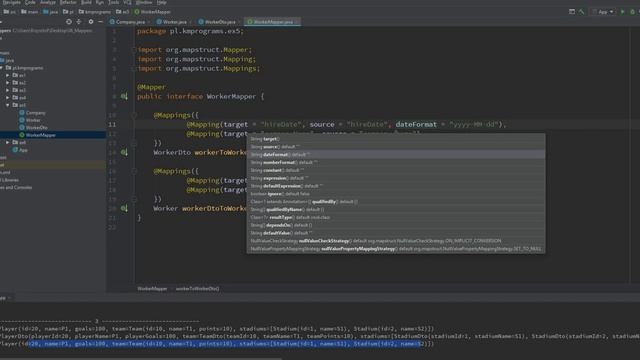640x360 pixels.
Task: Expand the ex6 package folder
Action: [x=8, y=142]
